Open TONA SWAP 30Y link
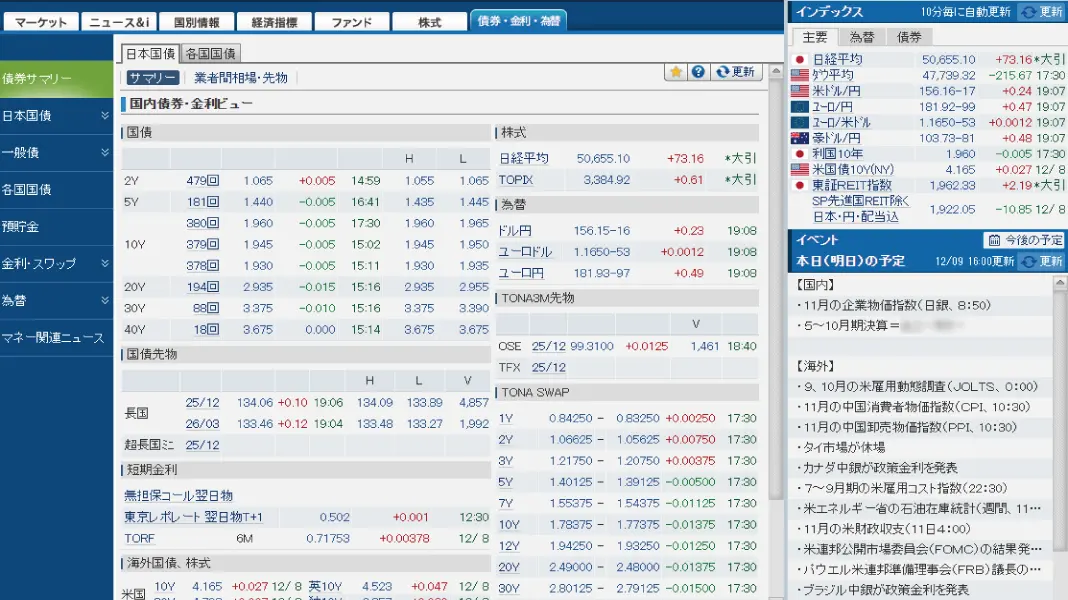The image size is (1068, 600). click(509, 588)
